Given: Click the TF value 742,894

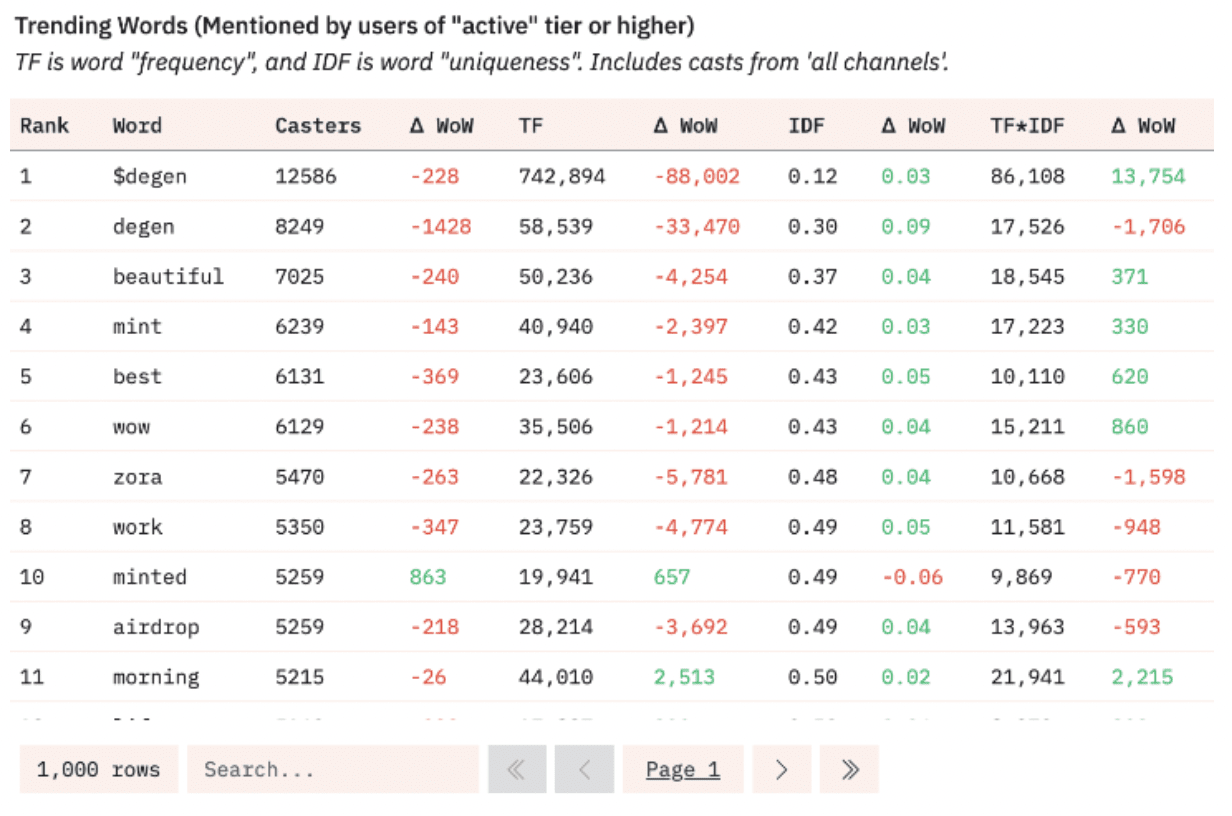Looking at the screenshot, I should click(562, 177).
